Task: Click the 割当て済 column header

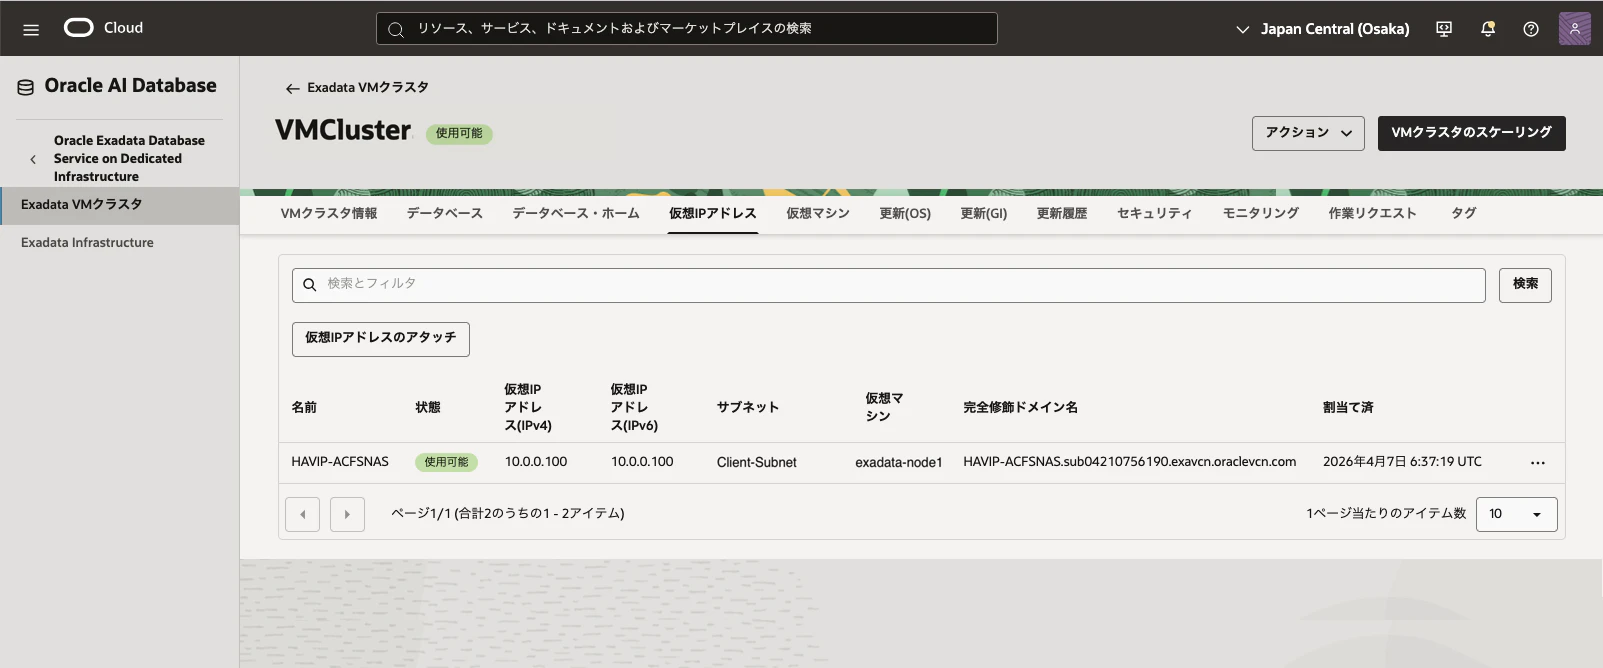Action: (1348, 408)
